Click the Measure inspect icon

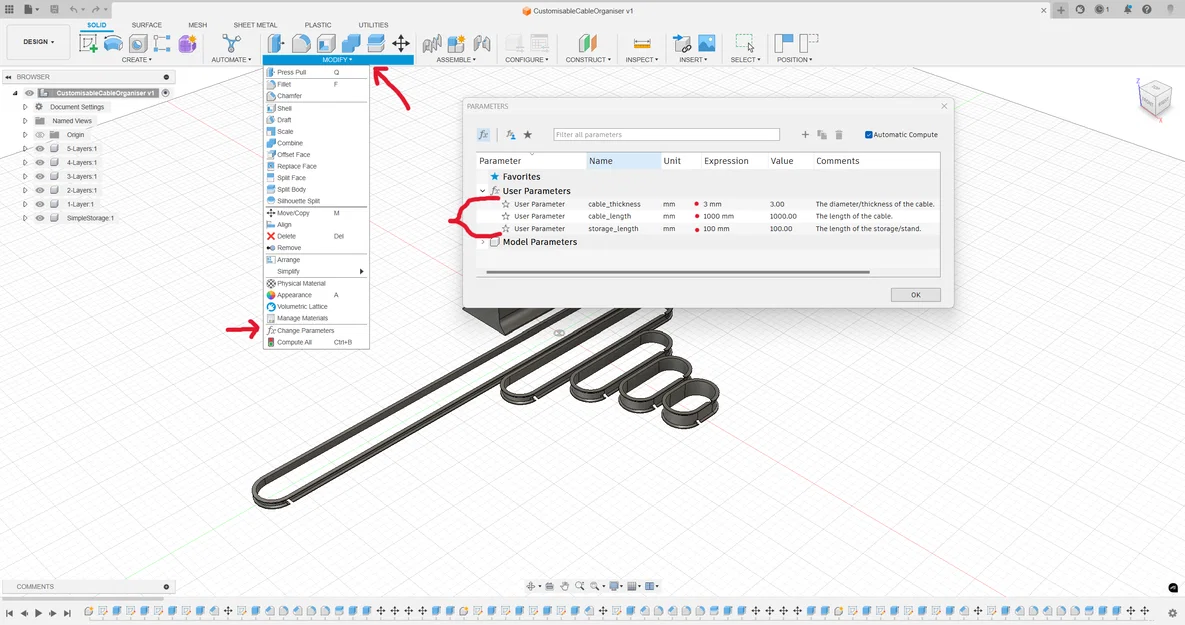point(642,43)
